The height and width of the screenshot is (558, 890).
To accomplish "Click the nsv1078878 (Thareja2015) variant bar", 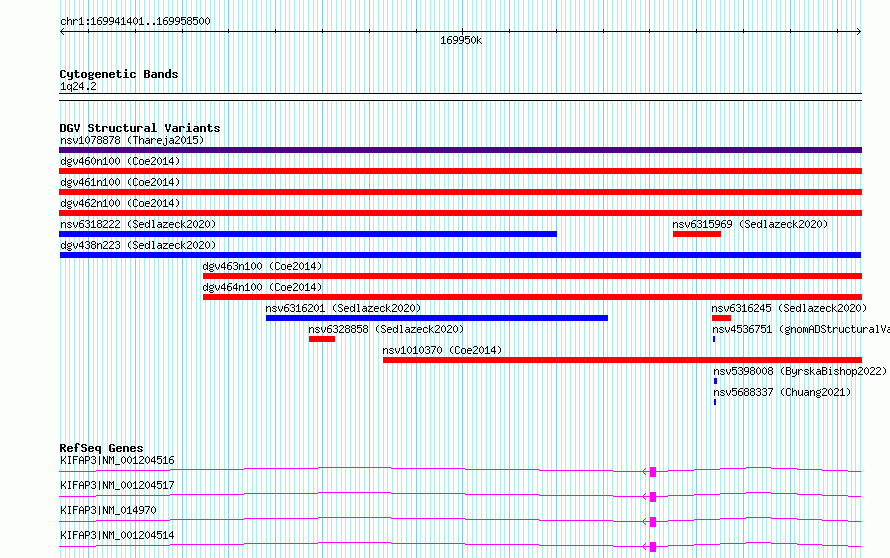I will click(460, 150).
